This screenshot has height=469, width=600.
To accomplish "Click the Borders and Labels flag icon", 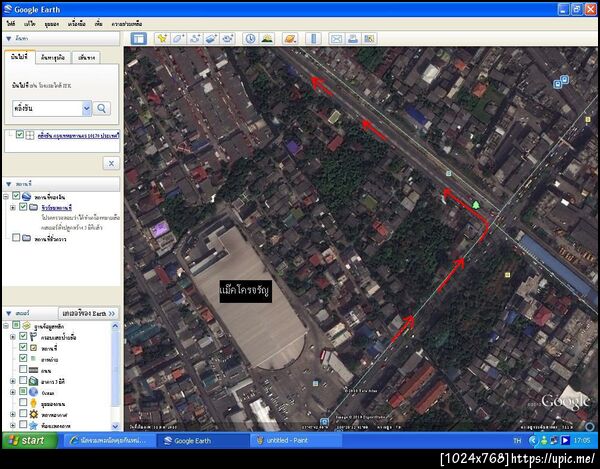I will [33, 337].
